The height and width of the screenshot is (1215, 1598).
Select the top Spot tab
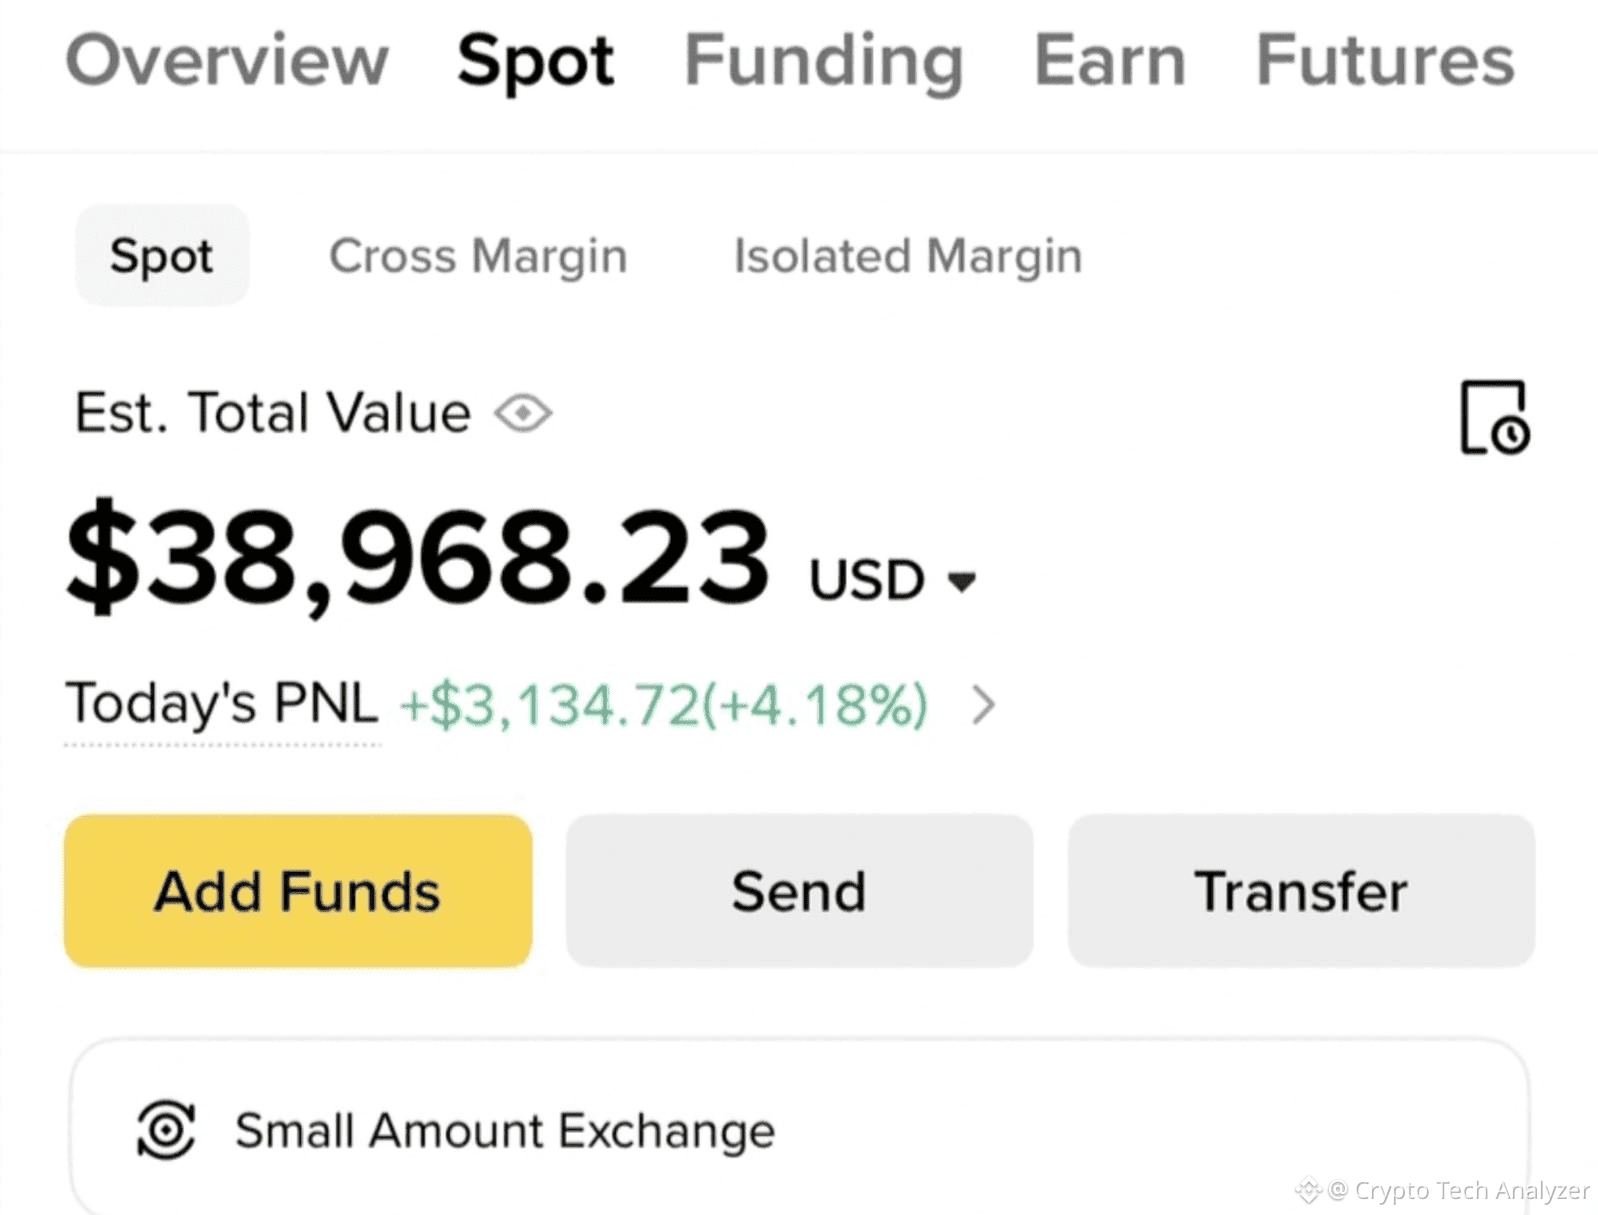click(x=535, y=62)
